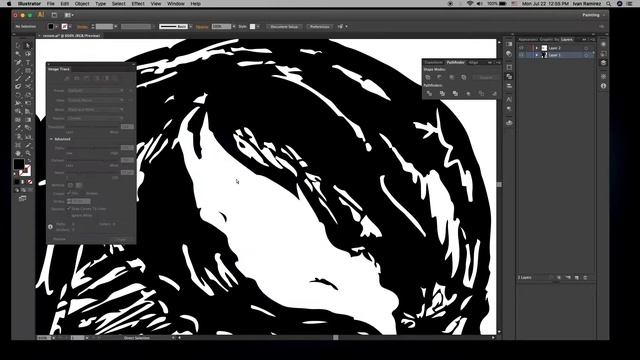The image size is (640, 360).
Task: Toggle visibility of Layer 1
Action: pos(521,55)
